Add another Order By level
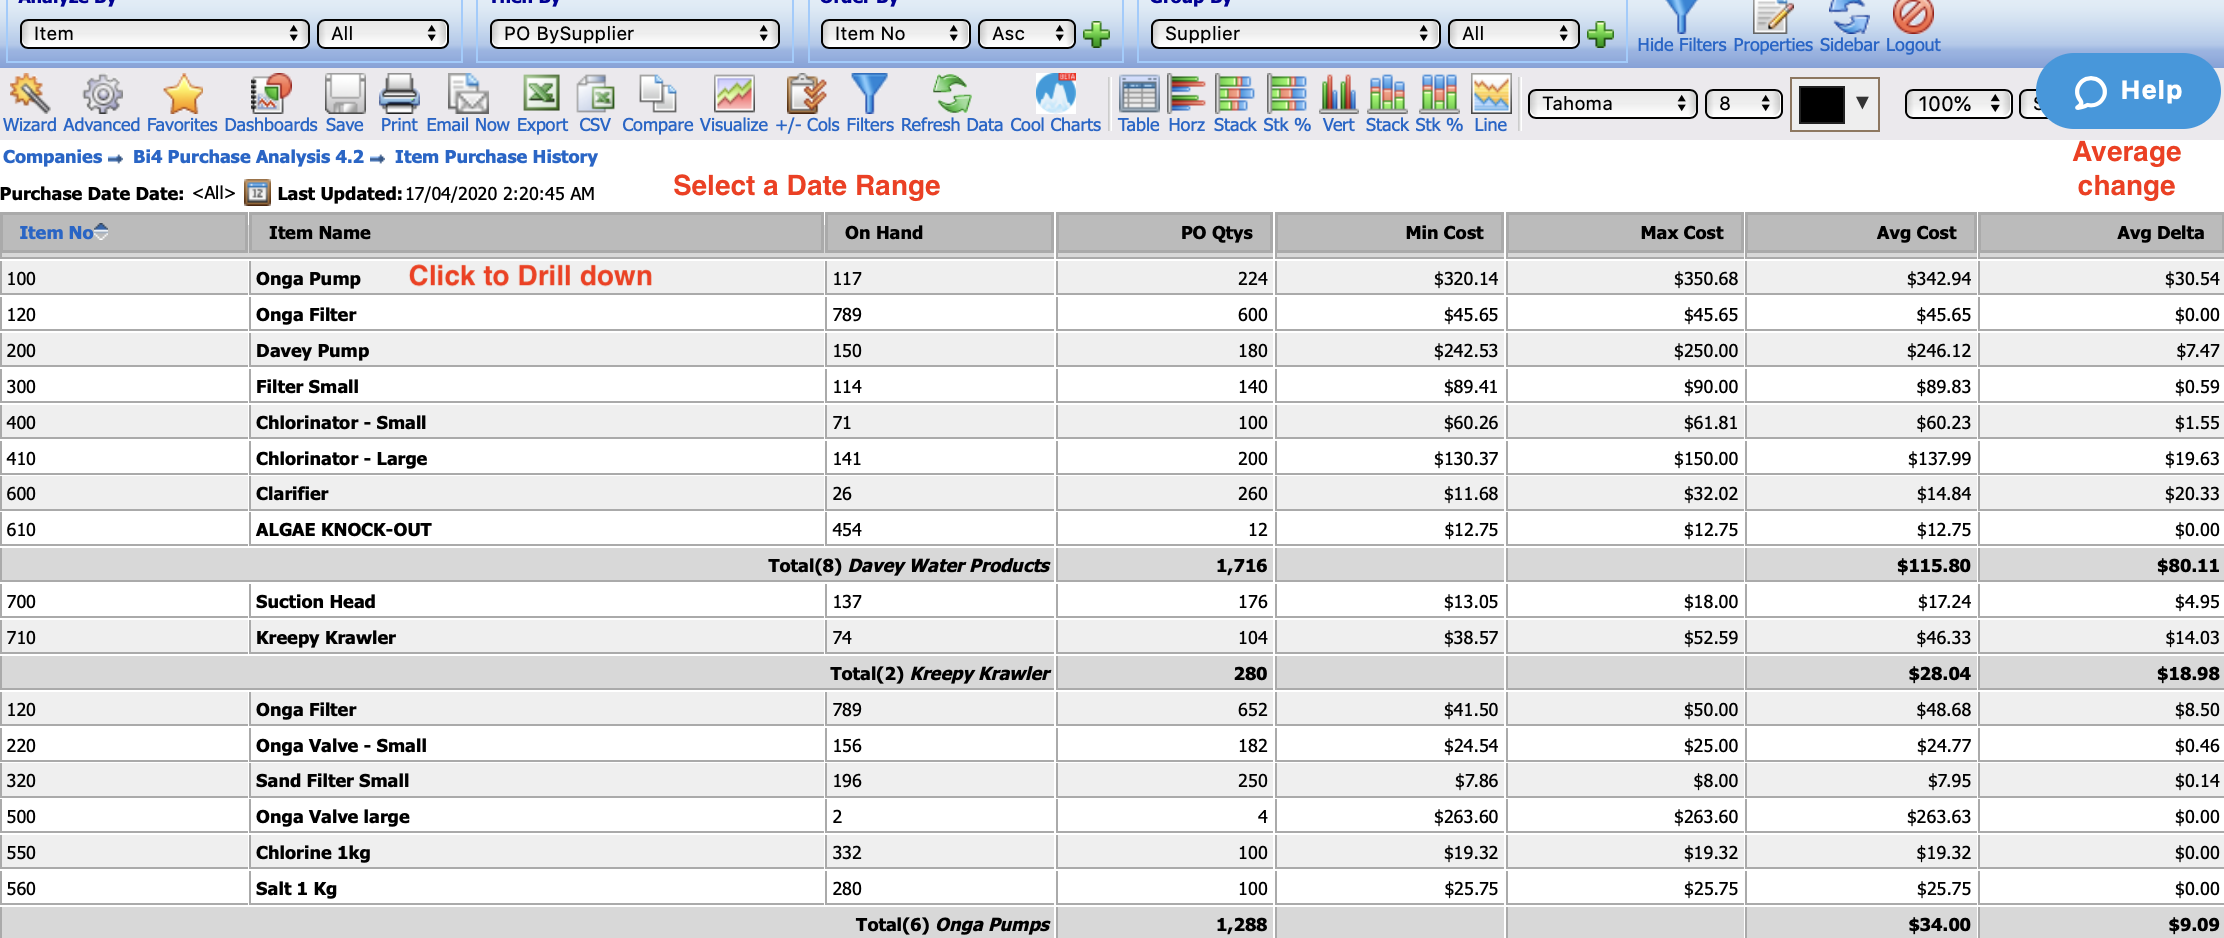 1097,34
